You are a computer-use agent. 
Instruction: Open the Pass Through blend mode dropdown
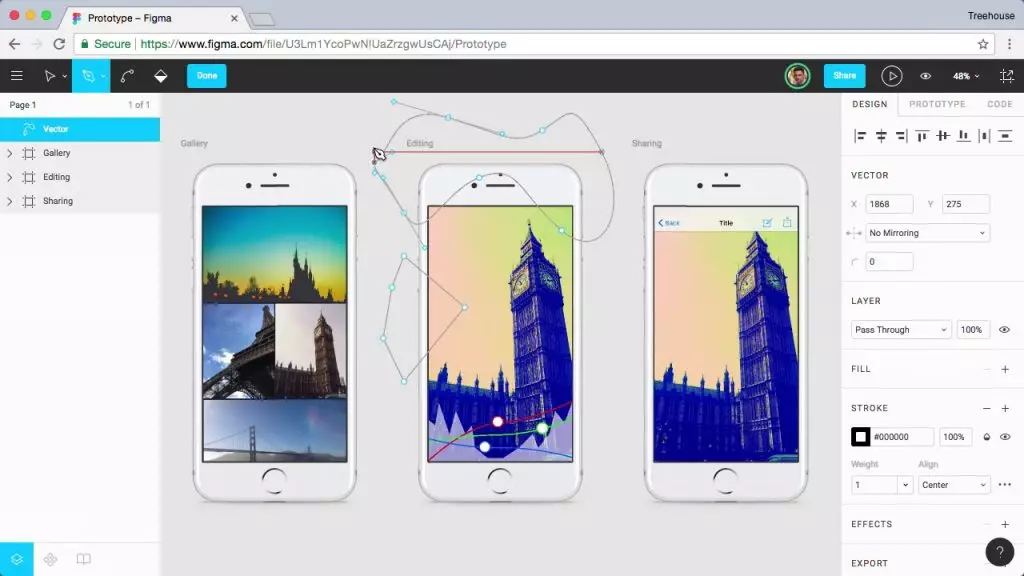[901, 330]
